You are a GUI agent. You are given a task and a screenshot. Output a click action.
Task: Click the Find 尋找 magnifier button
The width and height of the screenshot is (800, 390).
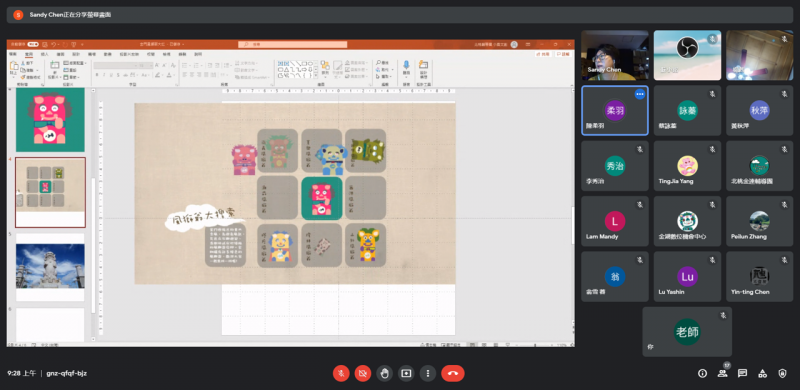tap(382, 63)
